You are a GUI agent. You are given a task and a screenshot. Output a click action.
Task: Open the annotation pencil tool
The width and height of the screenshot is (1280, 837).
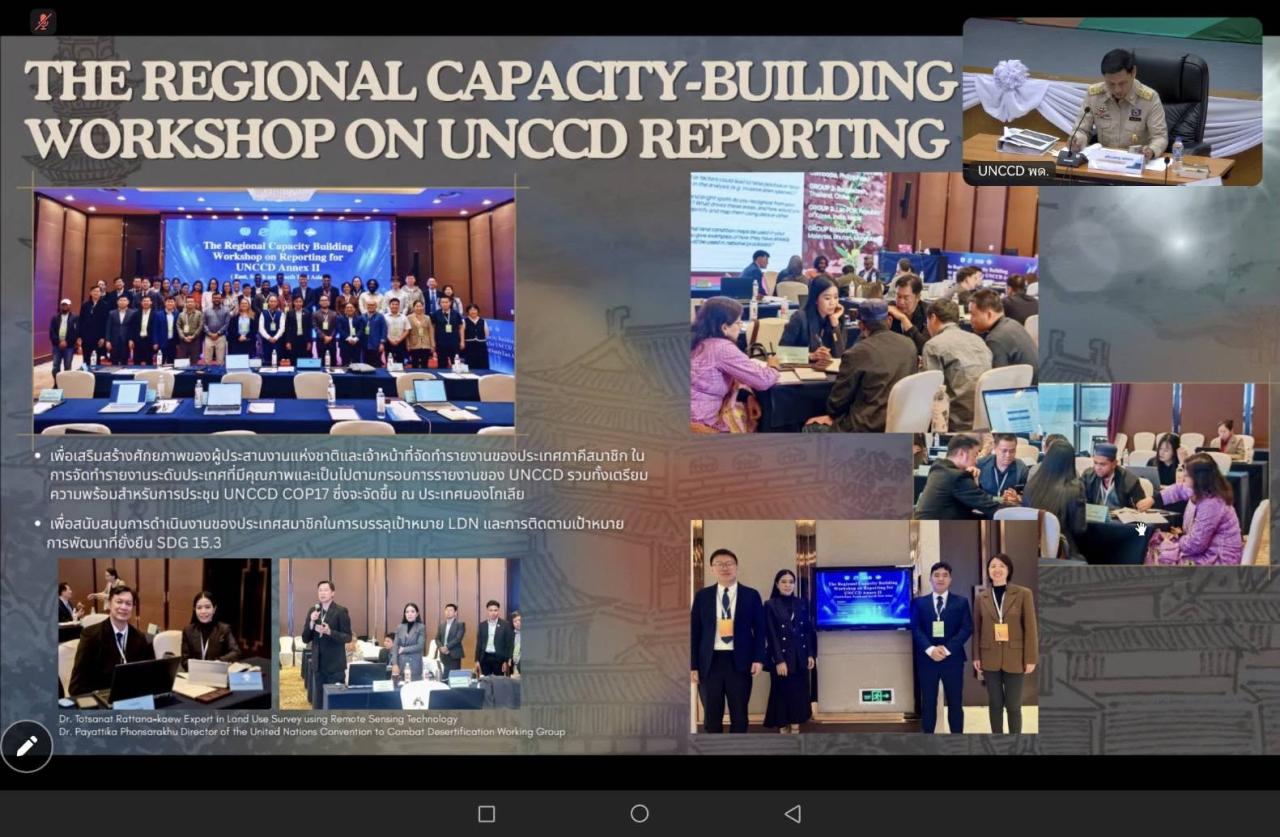(27, 746)
